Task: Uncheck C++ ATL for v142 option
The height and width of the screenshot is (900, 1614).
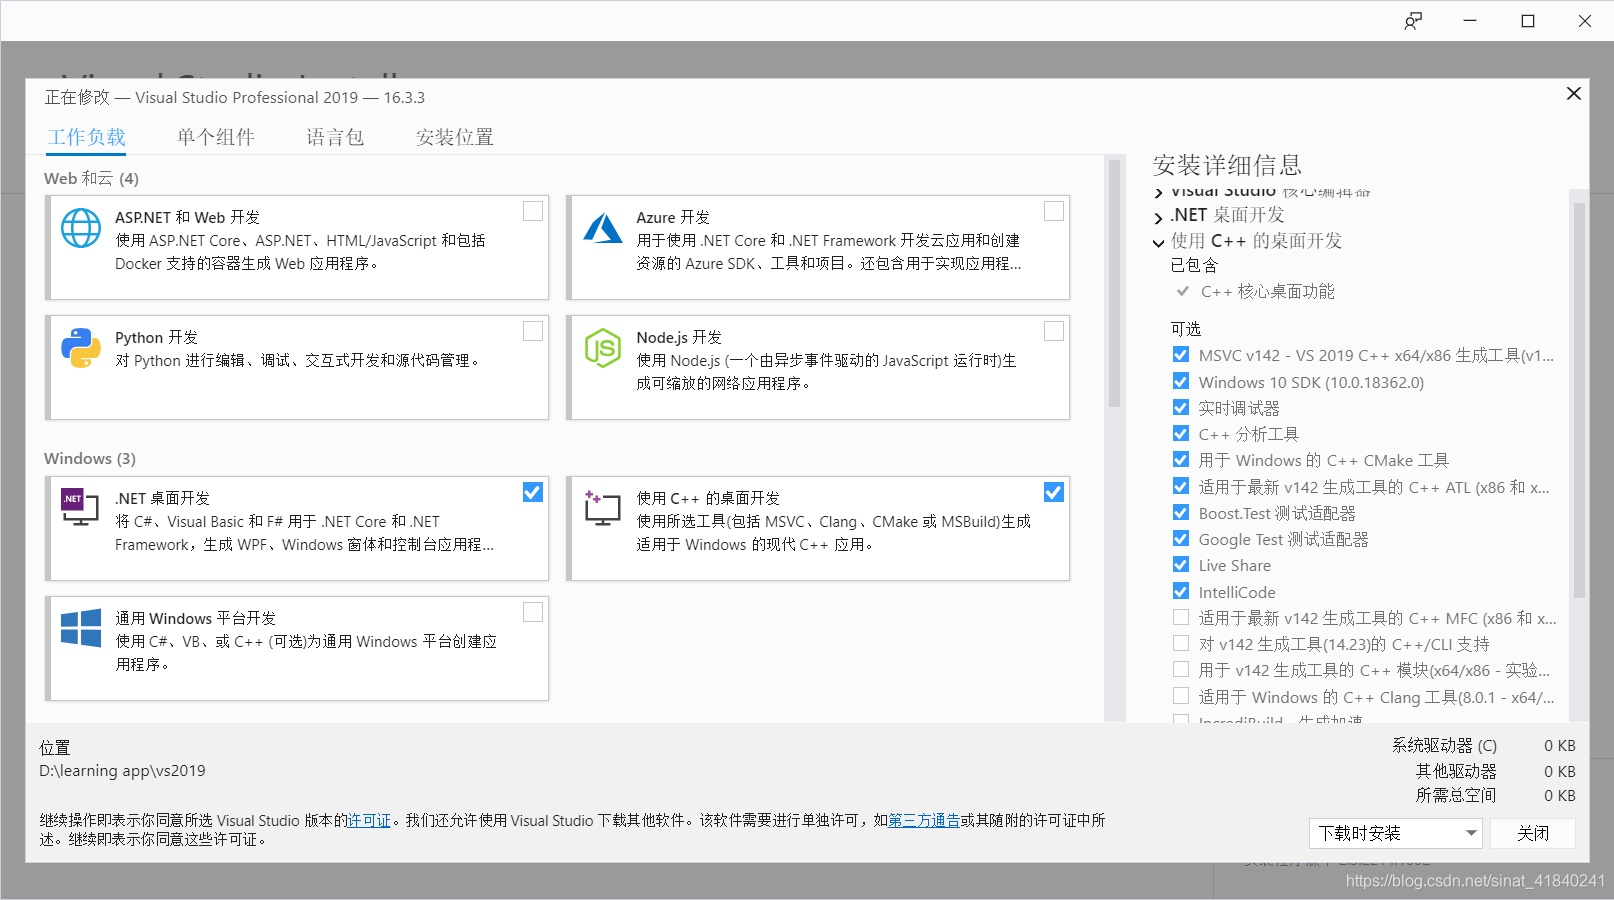Action: point(1181,486)
